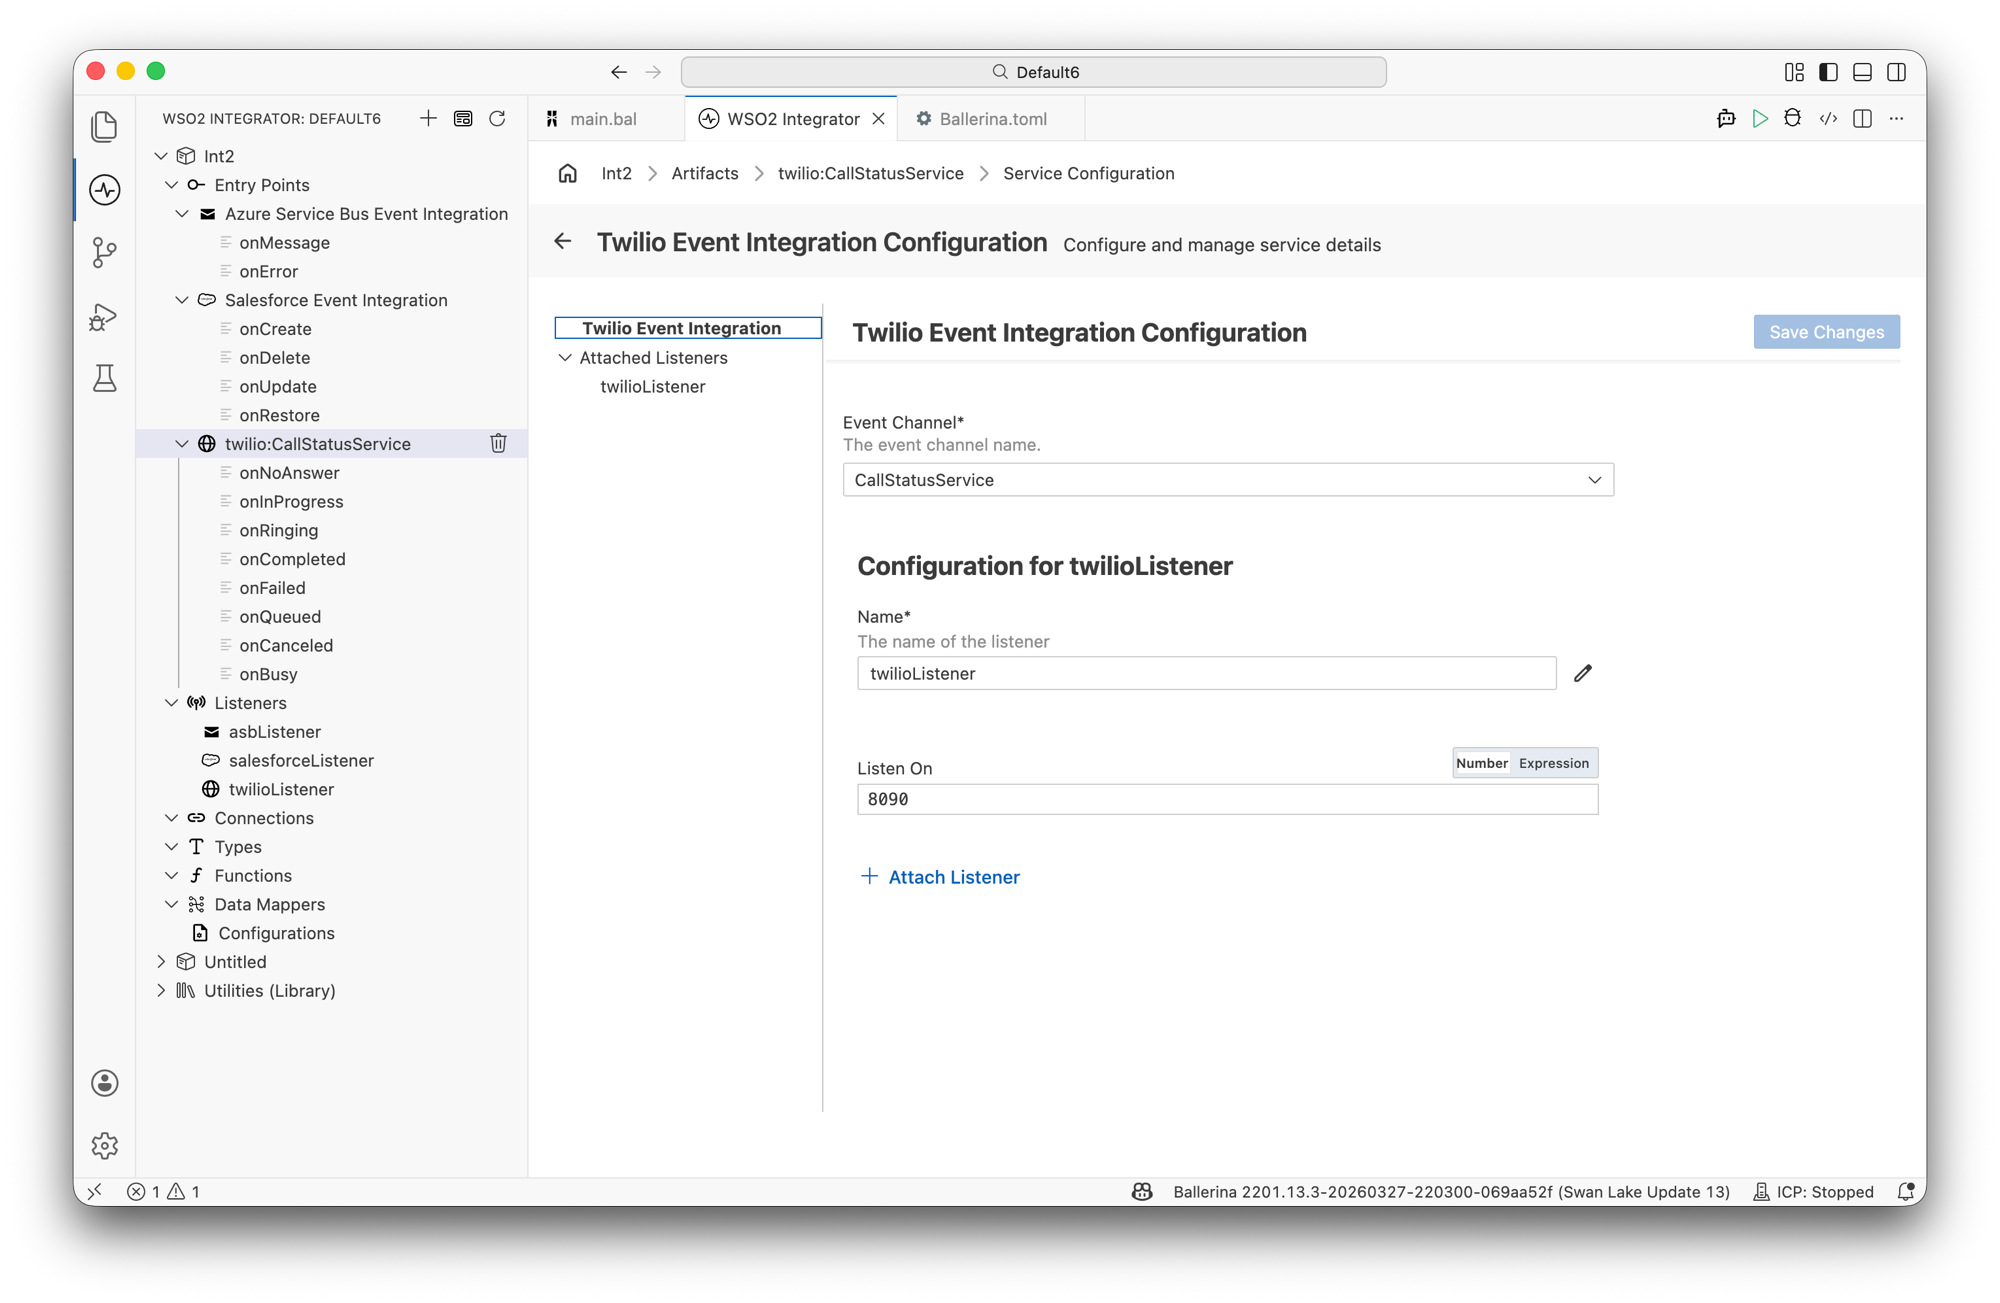The width and height of the screenshot is (2000, 1303).
Task: Focus Listen On port field 8090
Action: [x=1227, y=799]
